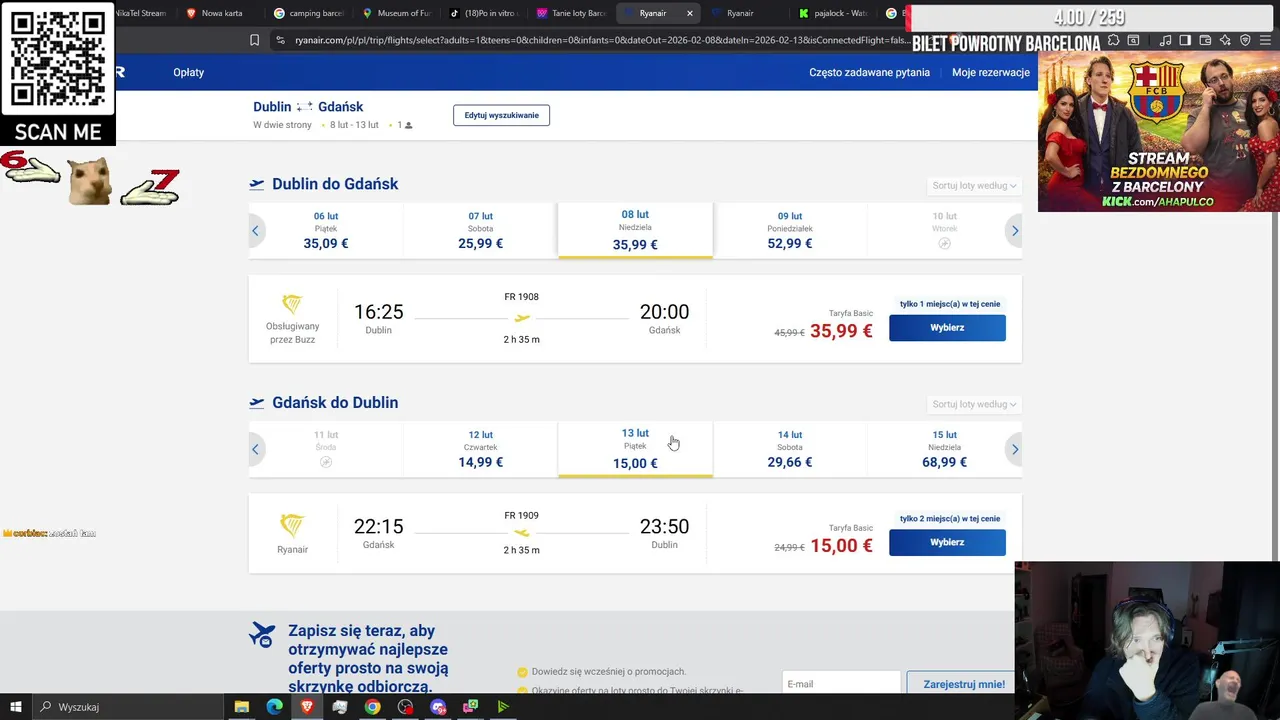Open 'Często zadawane pytania' link
The height and width of the screenshot is (720, 1280).
pos(869,72)
